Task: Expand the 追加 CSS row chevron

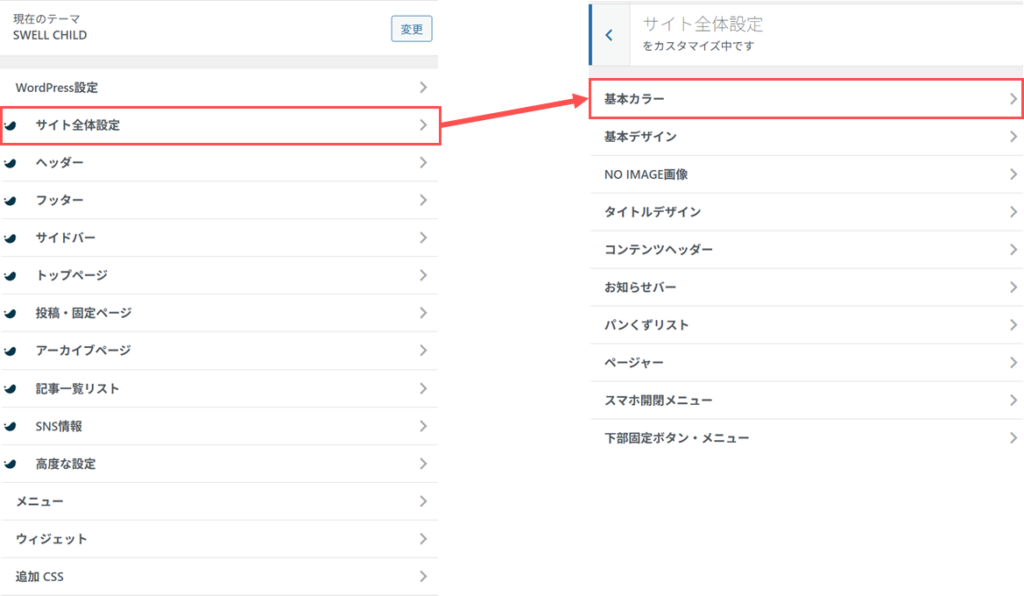Action: coord(423,577)
